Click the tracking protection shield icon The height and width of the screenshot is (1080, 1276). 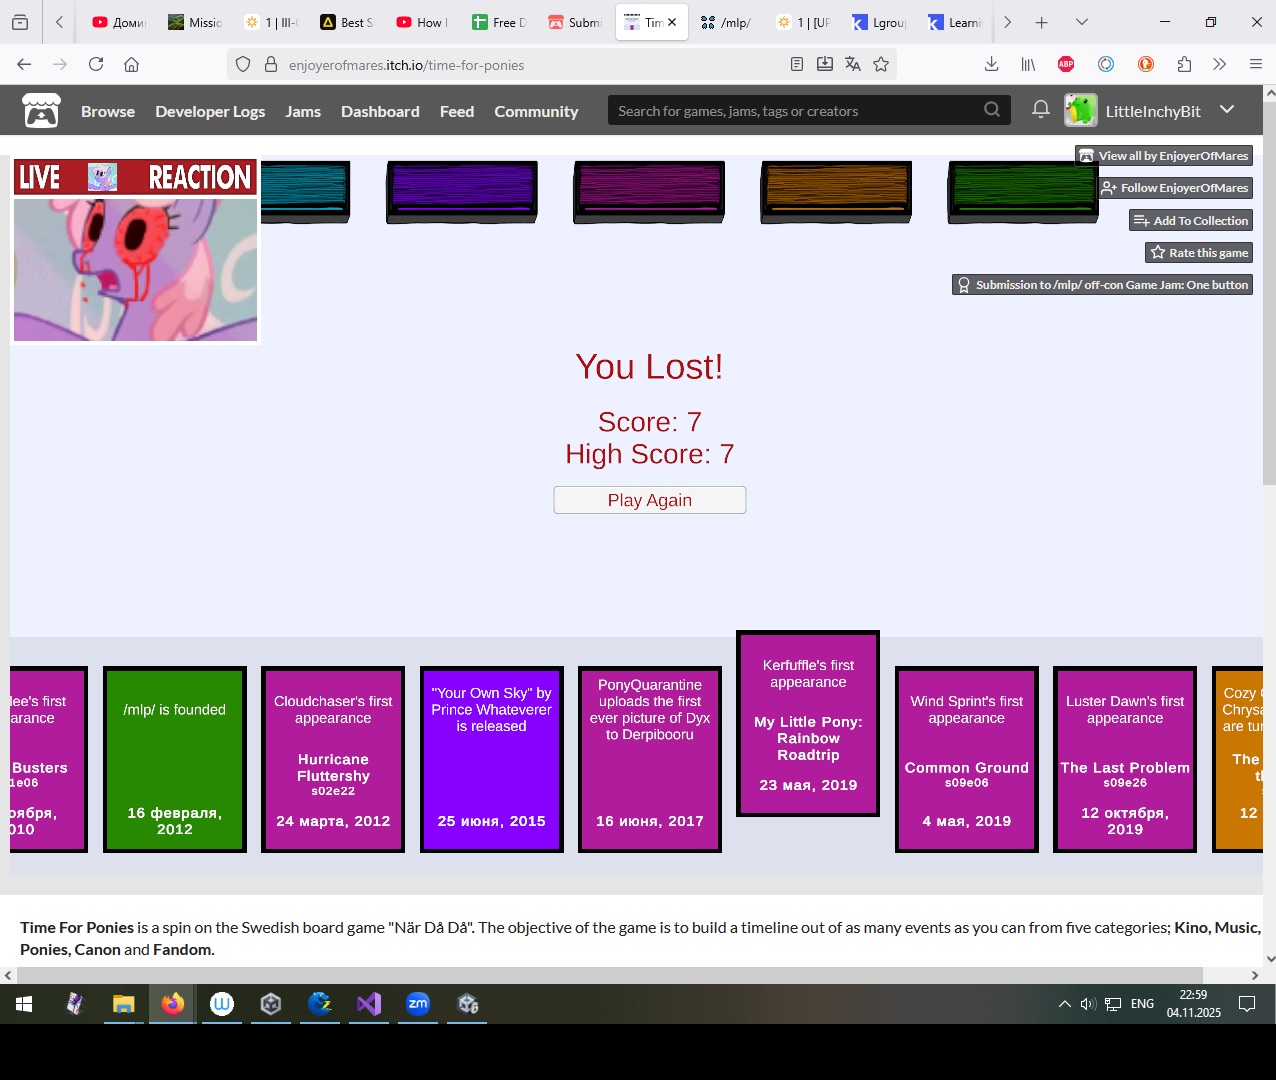click(x=243, y=64)
